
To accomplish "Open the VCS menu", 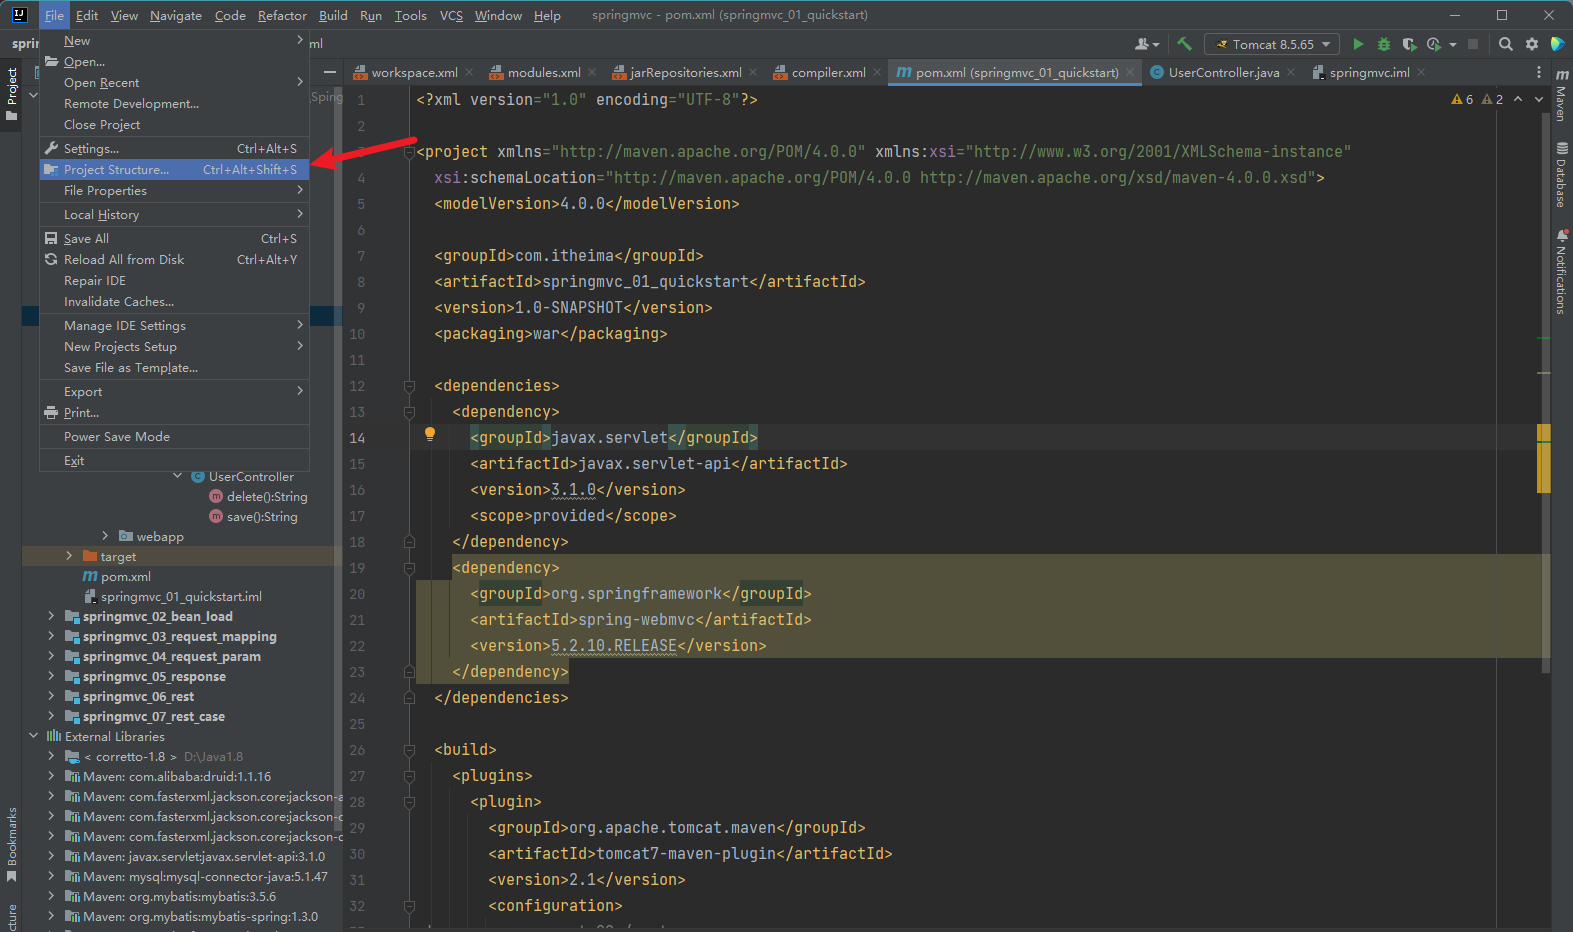I will point(451,15).
